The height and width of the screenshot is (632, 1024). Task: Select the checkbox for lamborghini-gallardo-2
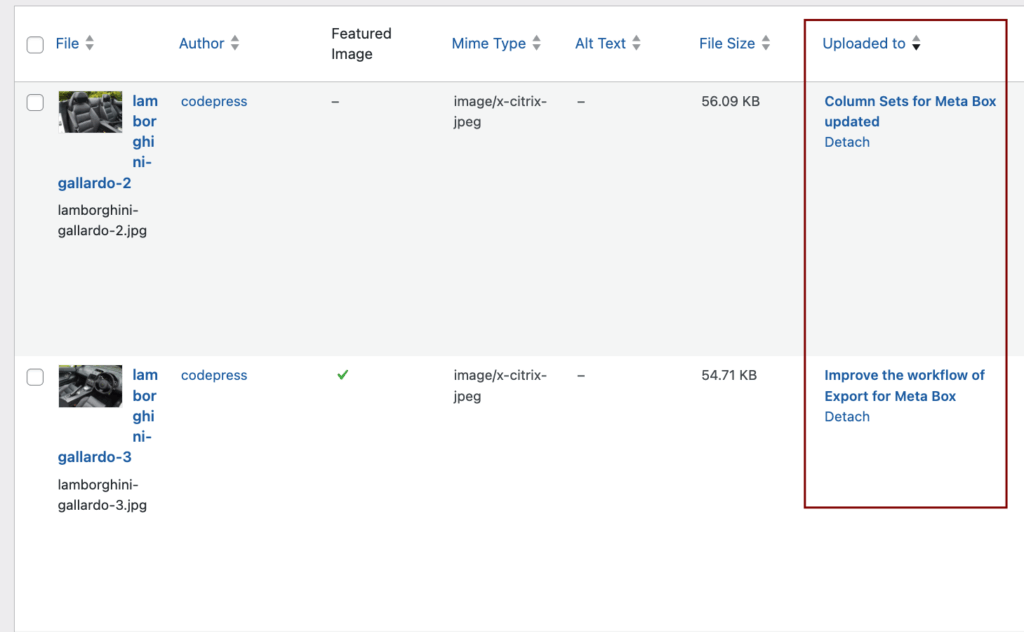pyautogui.click(x=35, y=102)
